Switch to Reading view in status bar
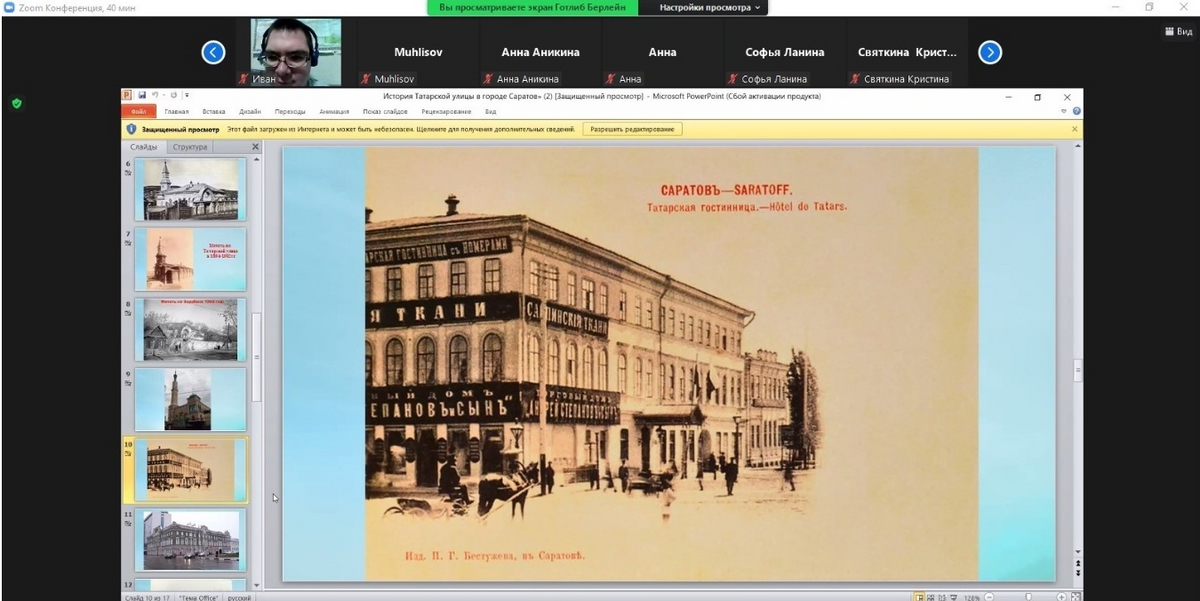Screen dimensions: 1200x601 944,597
